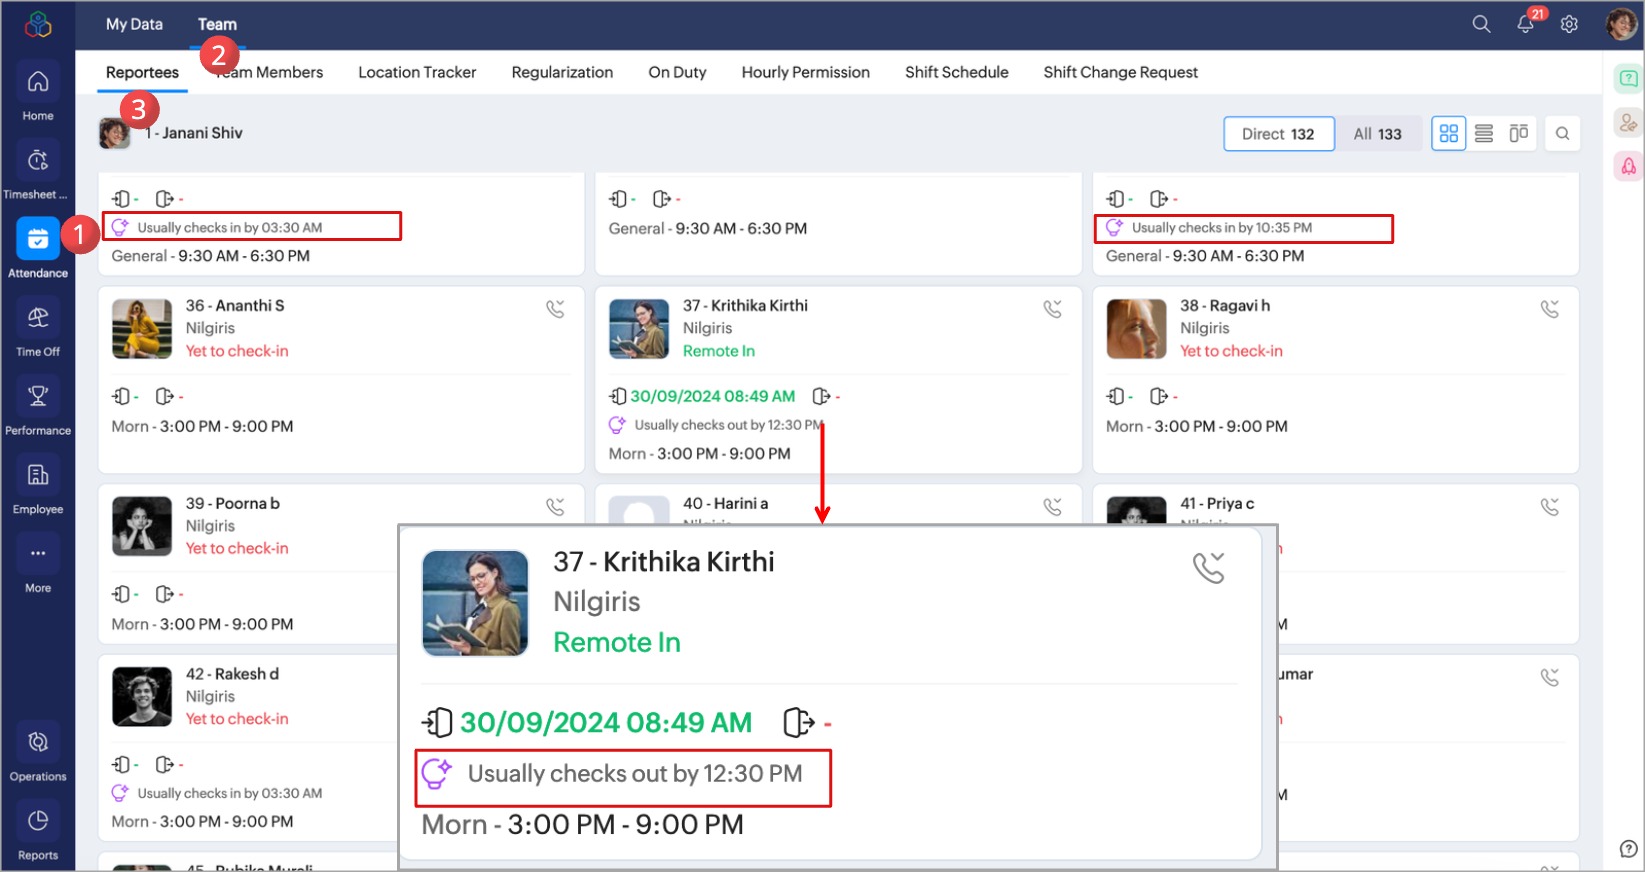Click Morn shift time under Ragavi h
1645x872 pixels.
coord(1197,426)
